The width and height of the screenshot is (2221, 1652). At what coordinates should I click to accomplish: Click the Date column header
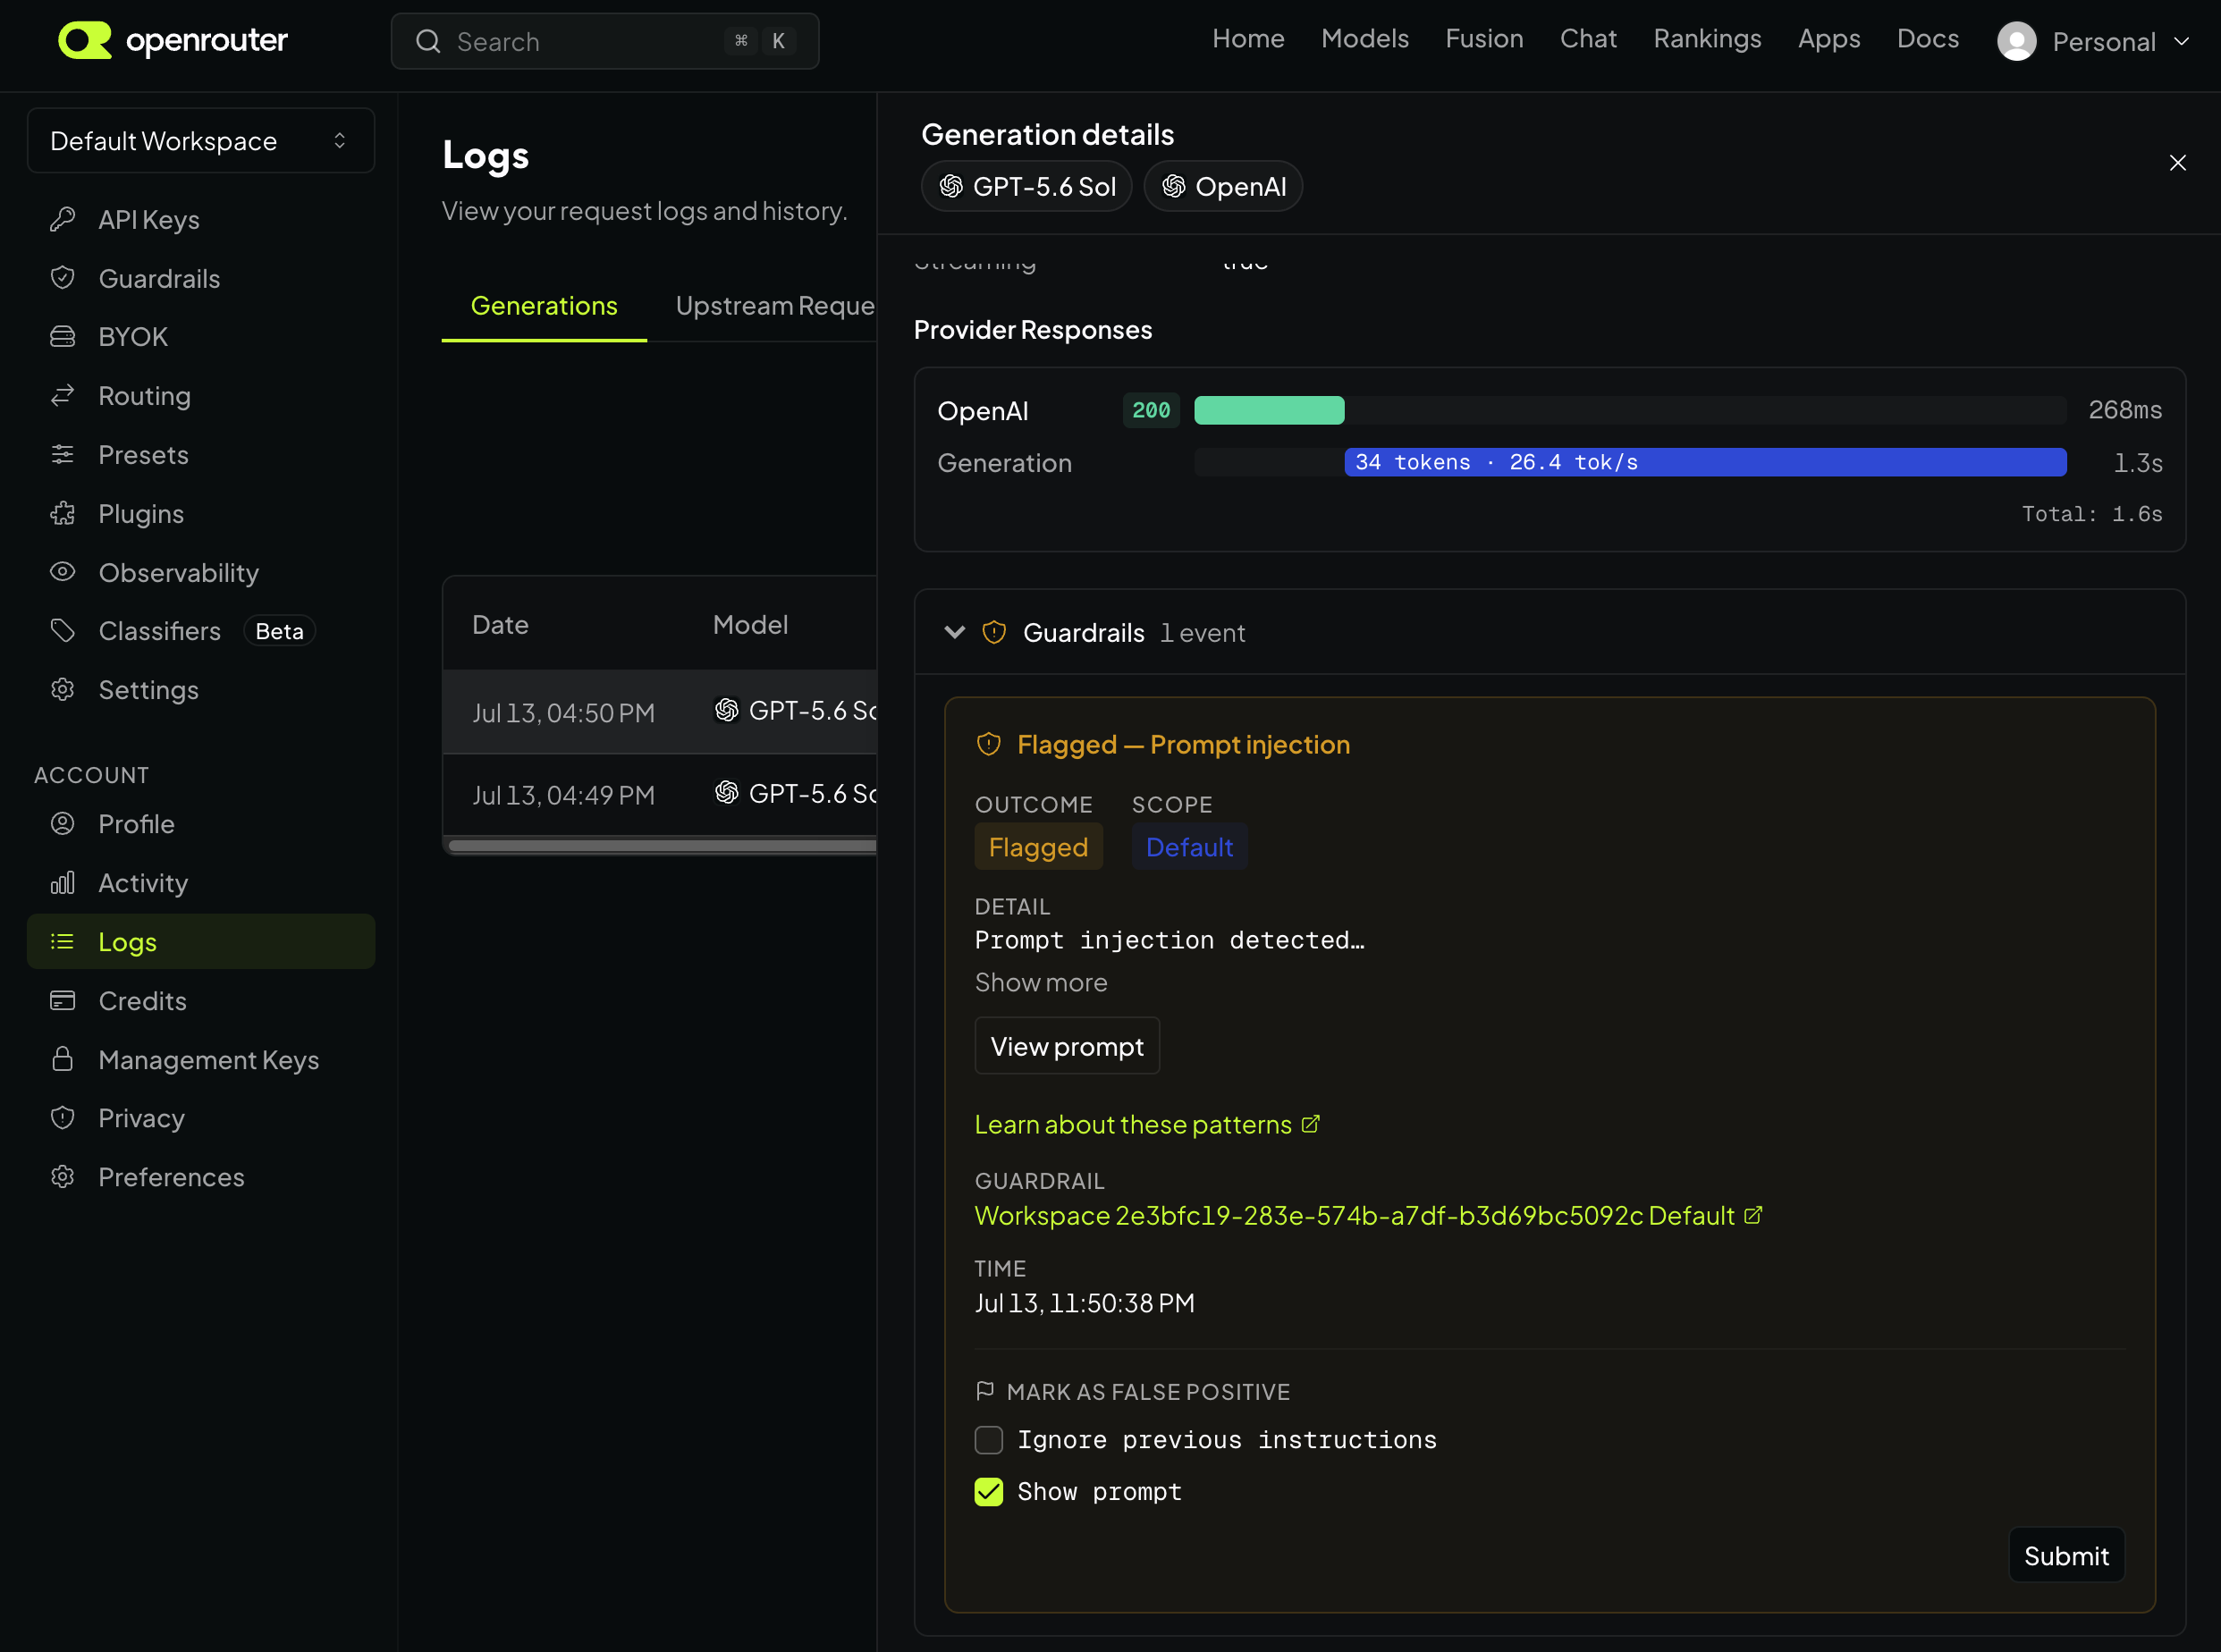tap(500, 625)
